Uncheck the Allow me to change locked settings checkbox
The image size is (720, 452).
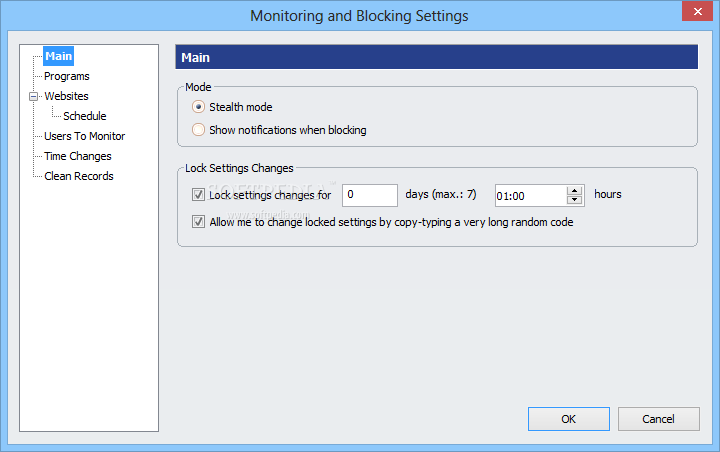[x=198, y=222]
